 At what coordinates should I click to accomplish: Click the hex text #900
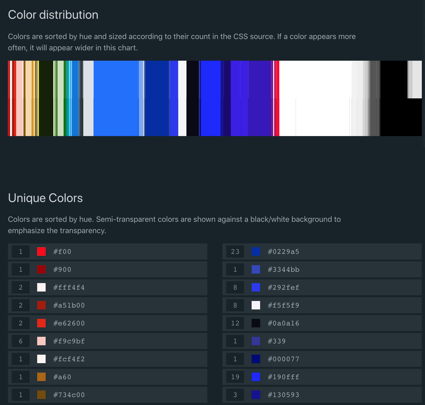coord(62,269)
